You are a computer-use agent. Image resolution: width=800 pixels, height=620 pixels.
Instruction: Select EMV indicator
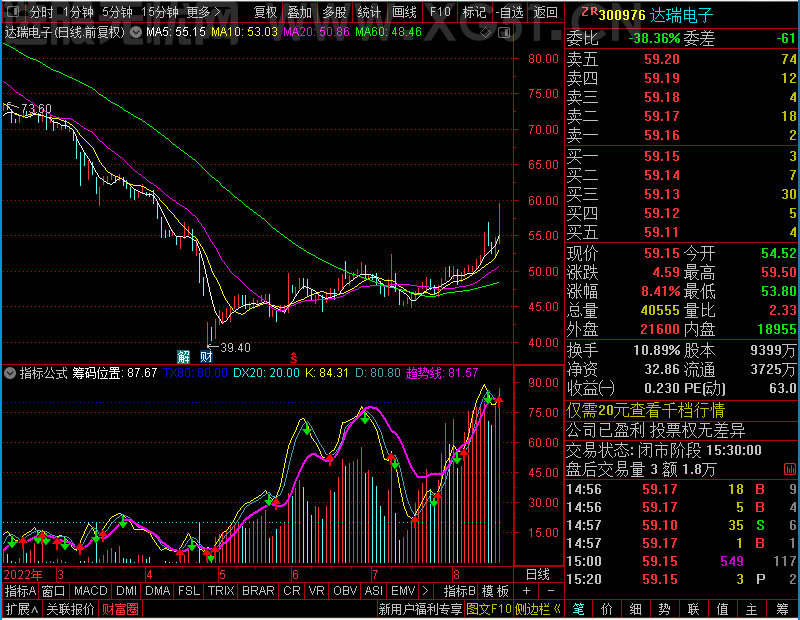(403, 591)
